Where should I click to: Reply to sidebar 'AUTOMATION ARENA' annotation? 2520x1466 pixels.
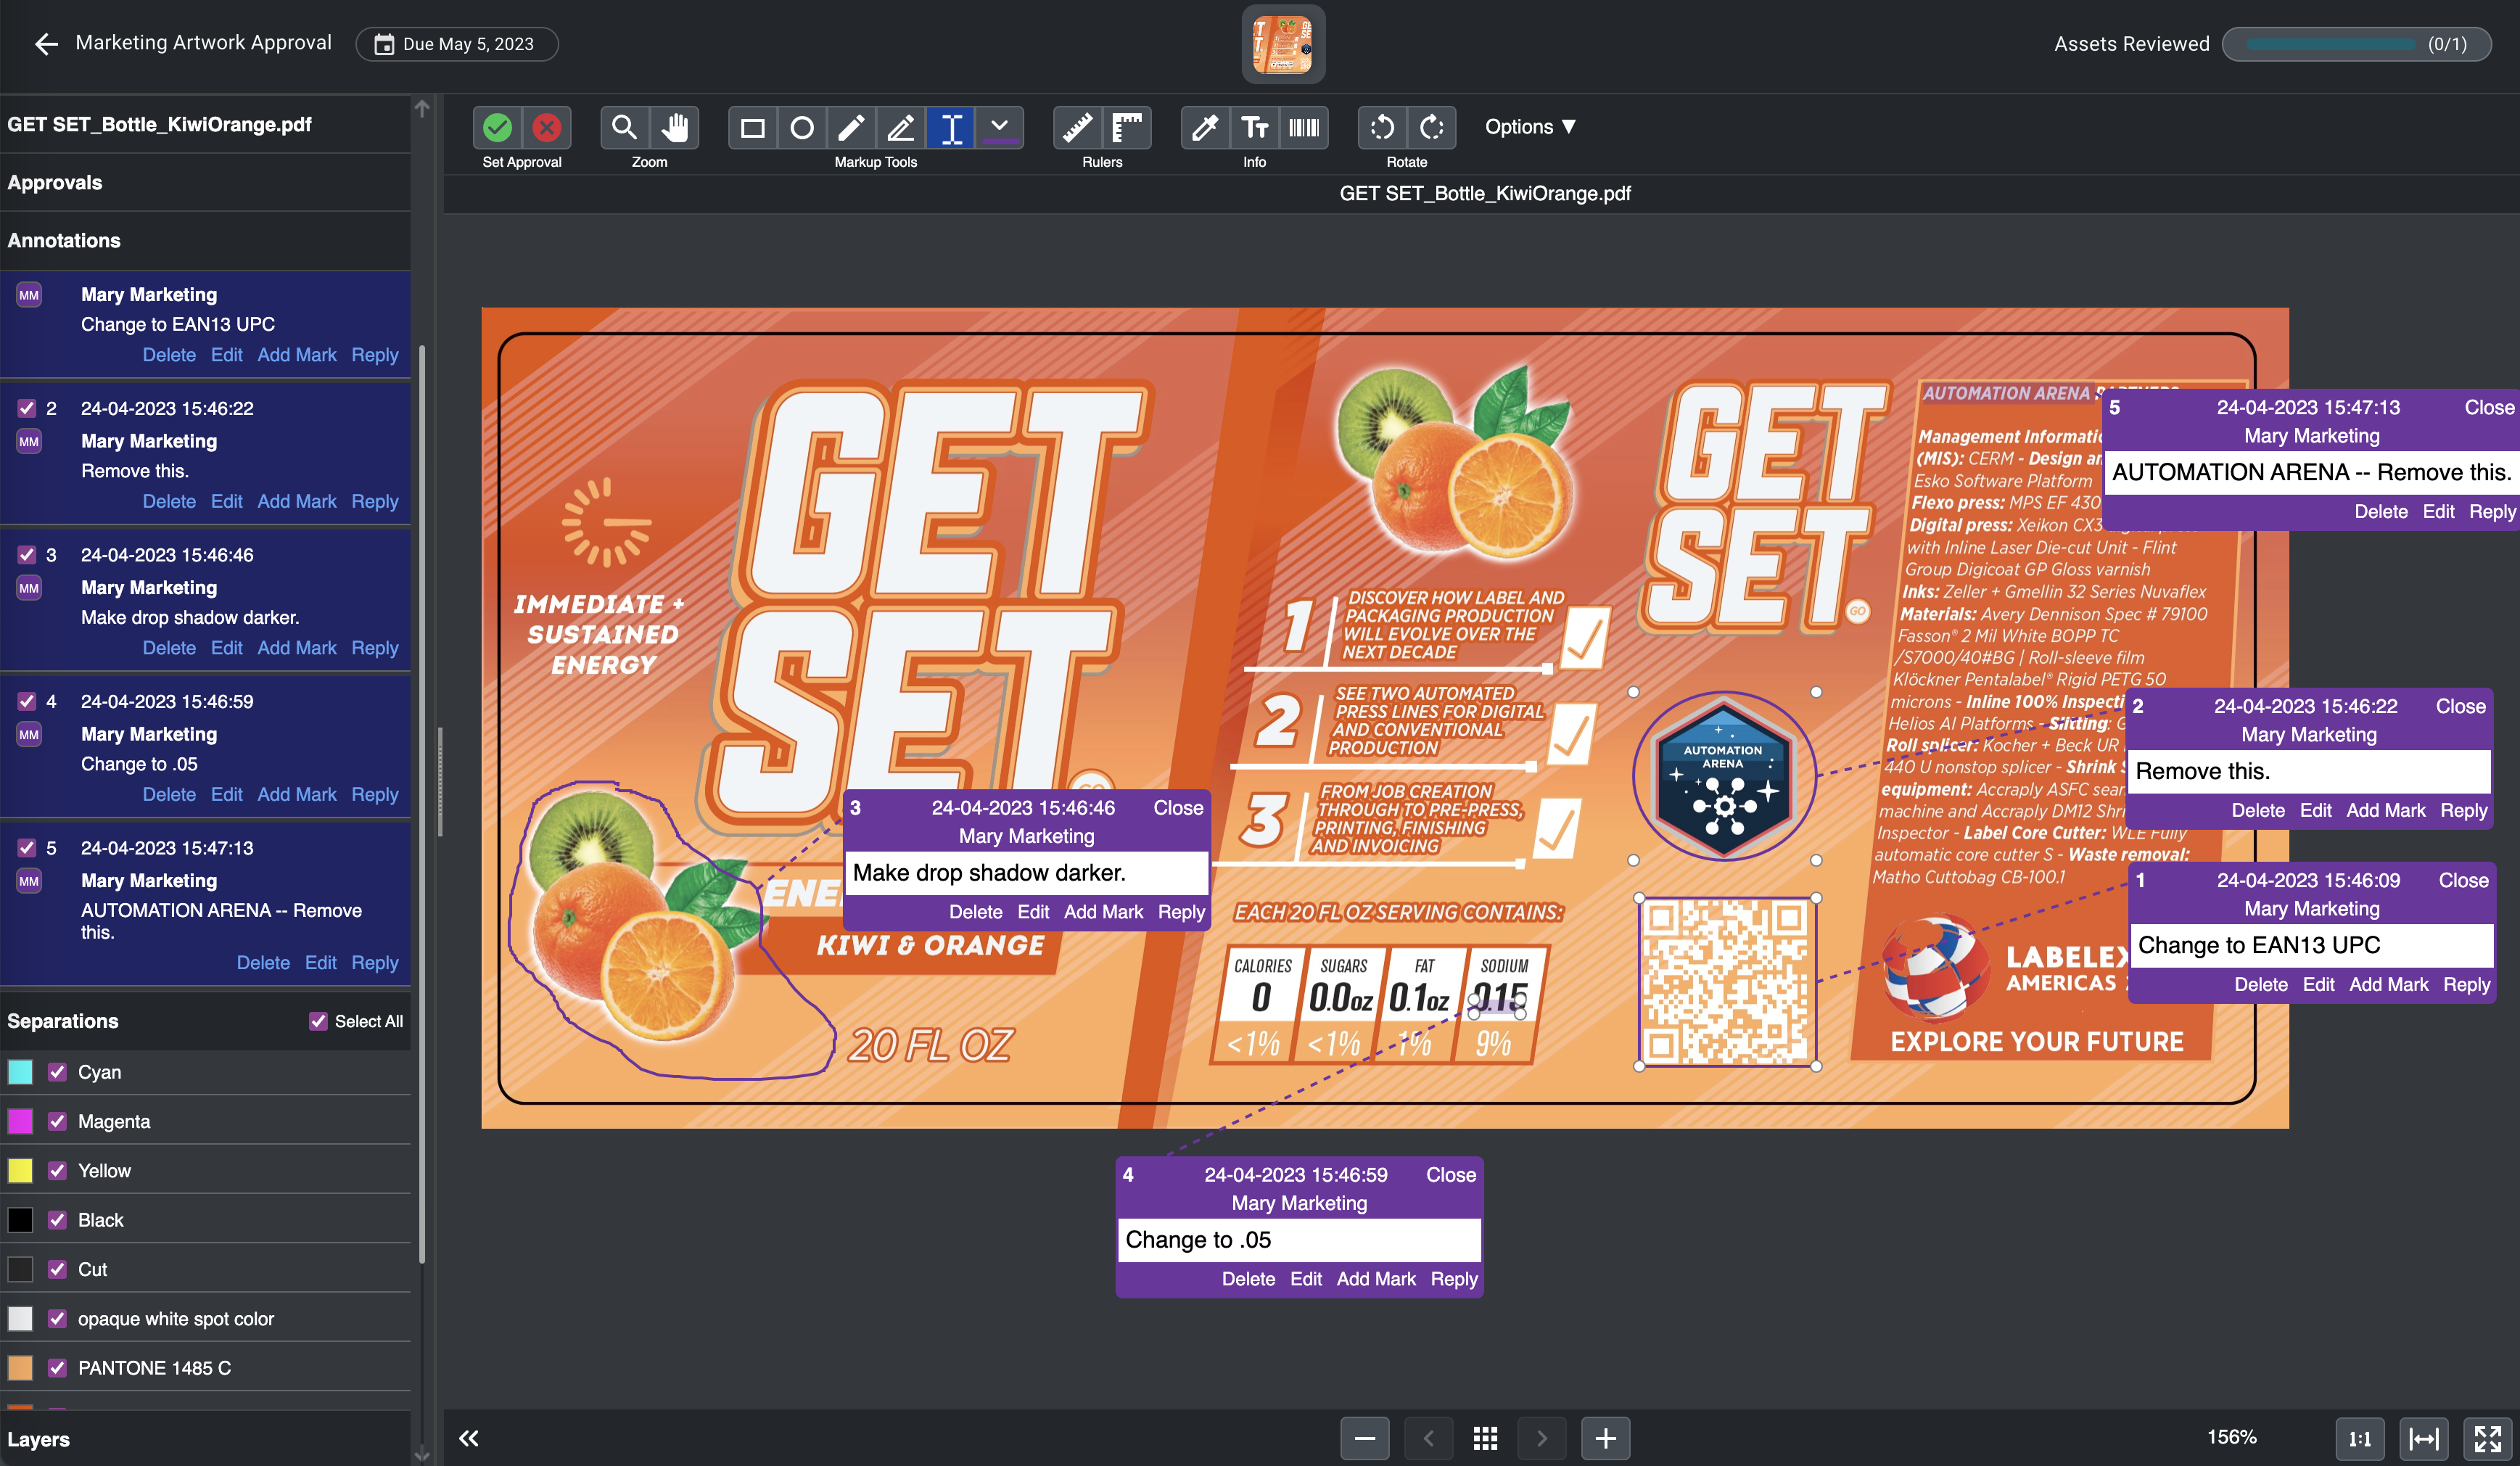[x=374, y=962]
